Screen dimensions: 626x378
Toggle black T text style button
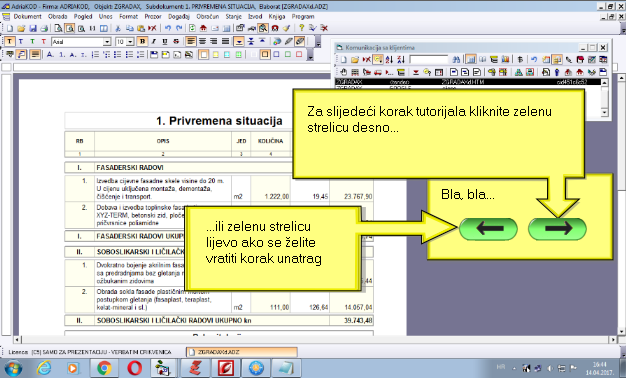[10, 42]
